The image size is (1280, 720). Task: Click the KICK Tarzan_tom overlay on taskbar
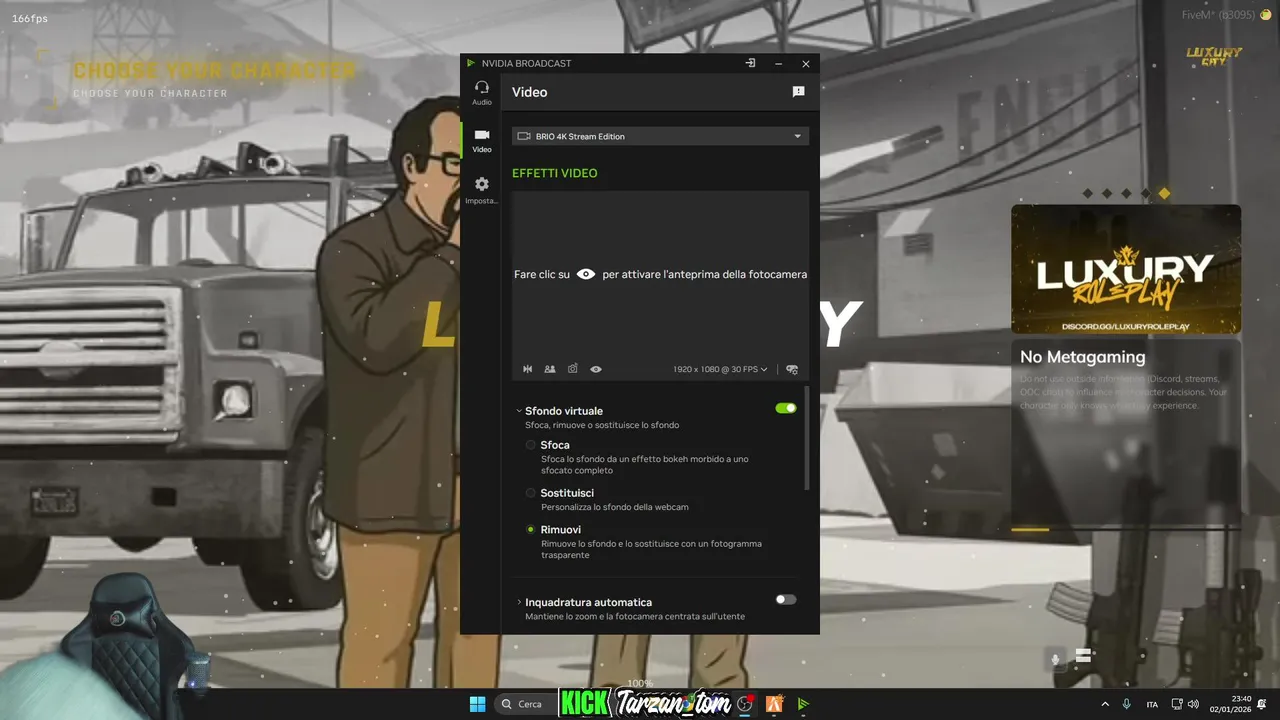click(646, 703)
